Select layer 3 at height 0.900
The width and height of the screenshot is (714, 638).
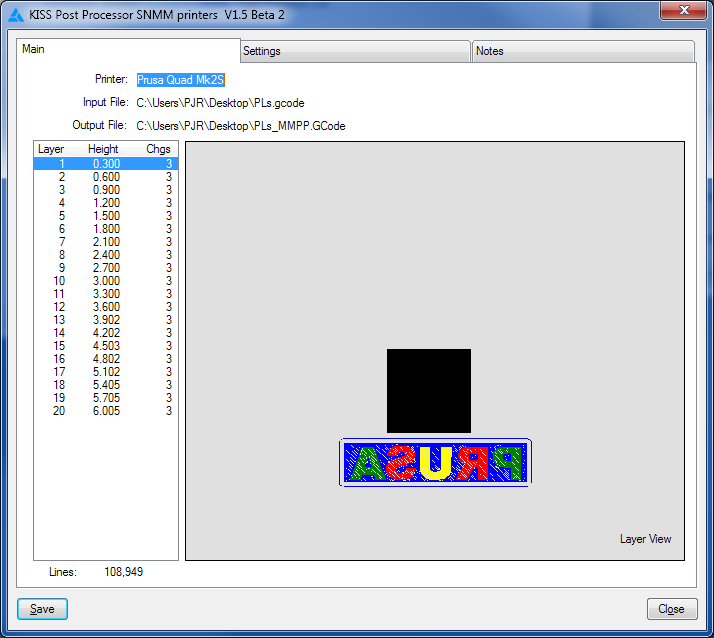click(106, 189)
